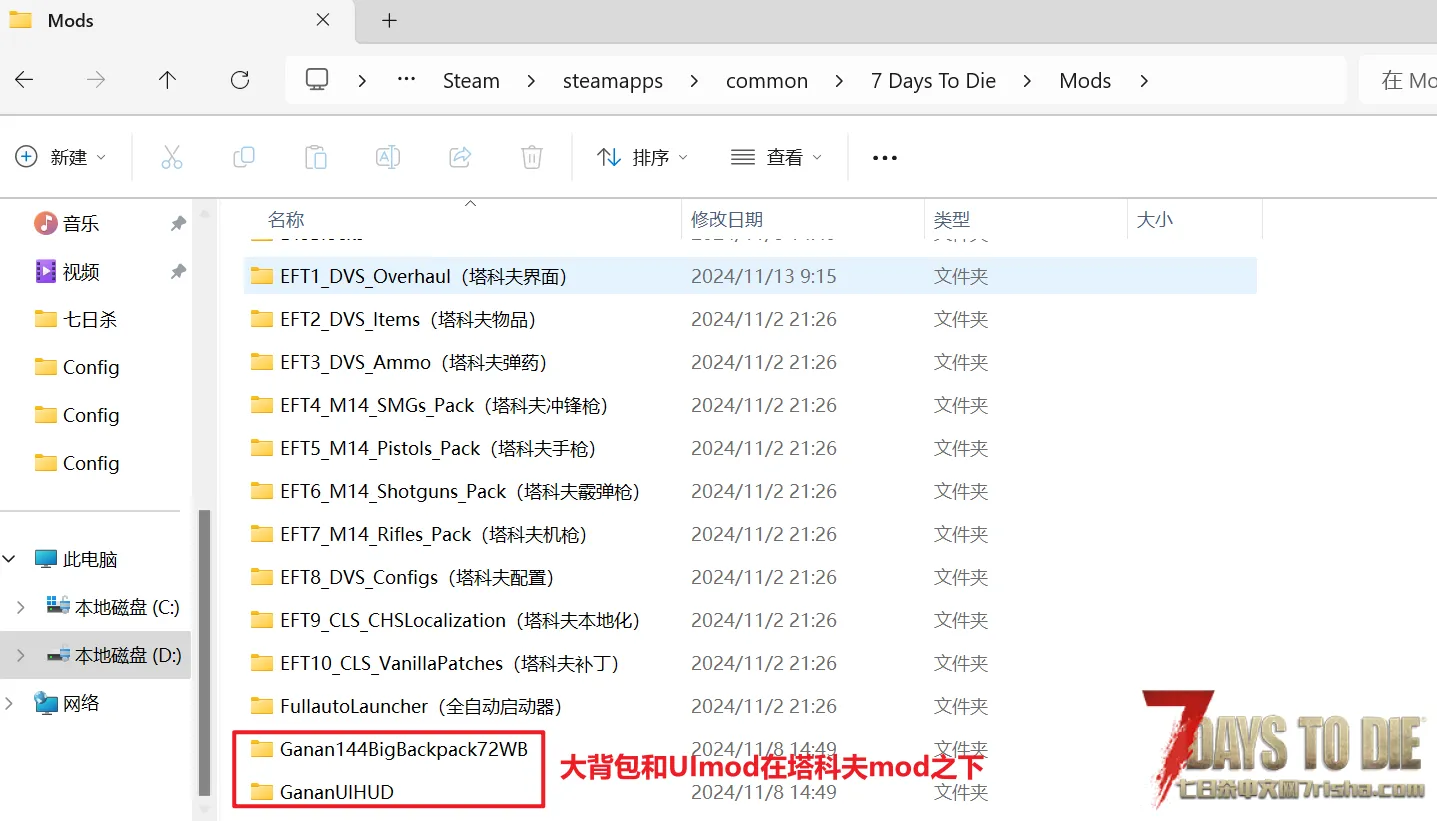Click the Delete trash icon

[532, 157]
